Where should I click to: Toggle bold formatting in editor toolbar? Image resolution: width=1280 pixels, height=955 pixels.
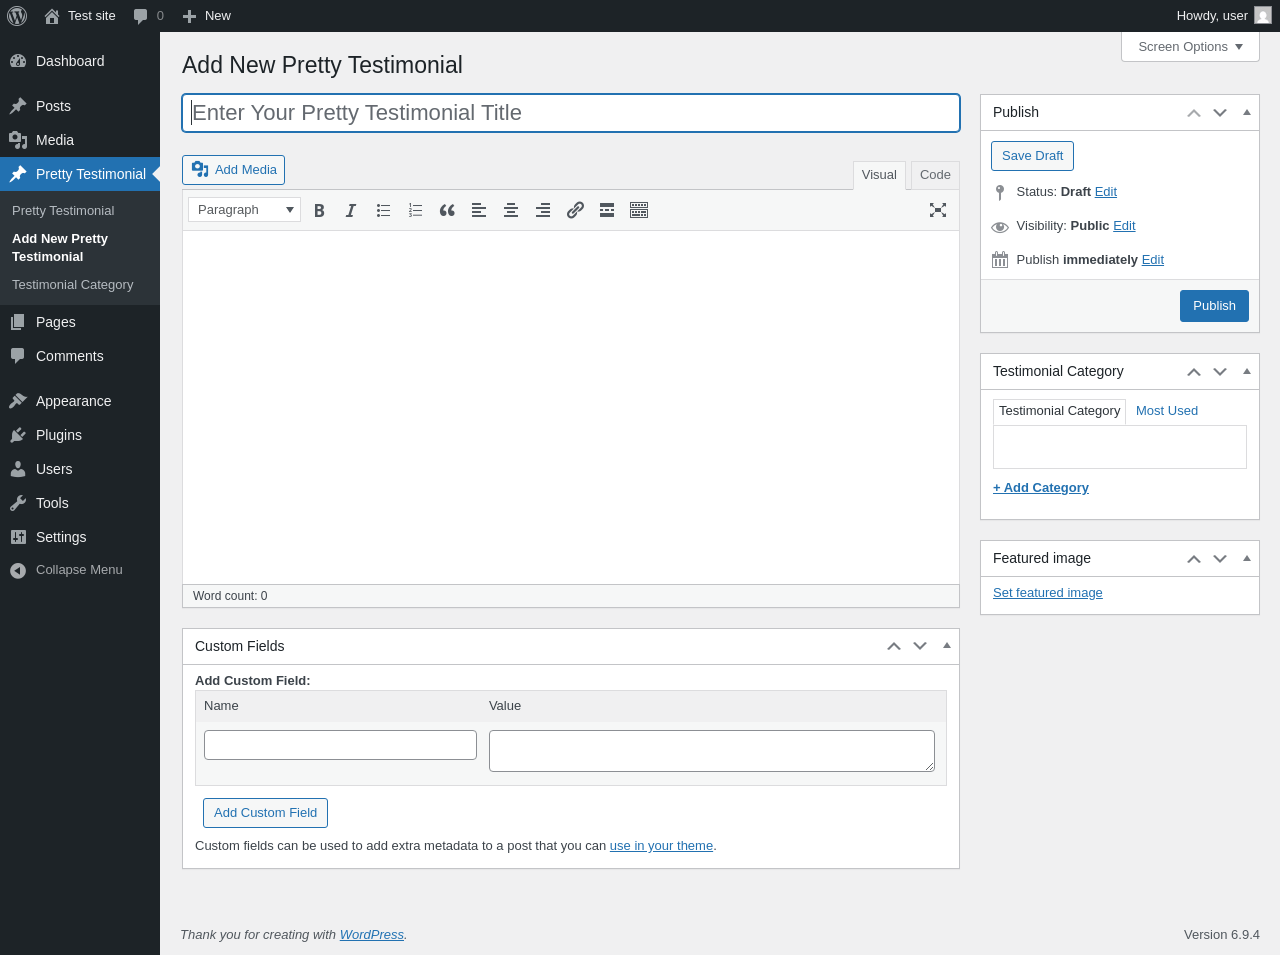click(319, 210)
